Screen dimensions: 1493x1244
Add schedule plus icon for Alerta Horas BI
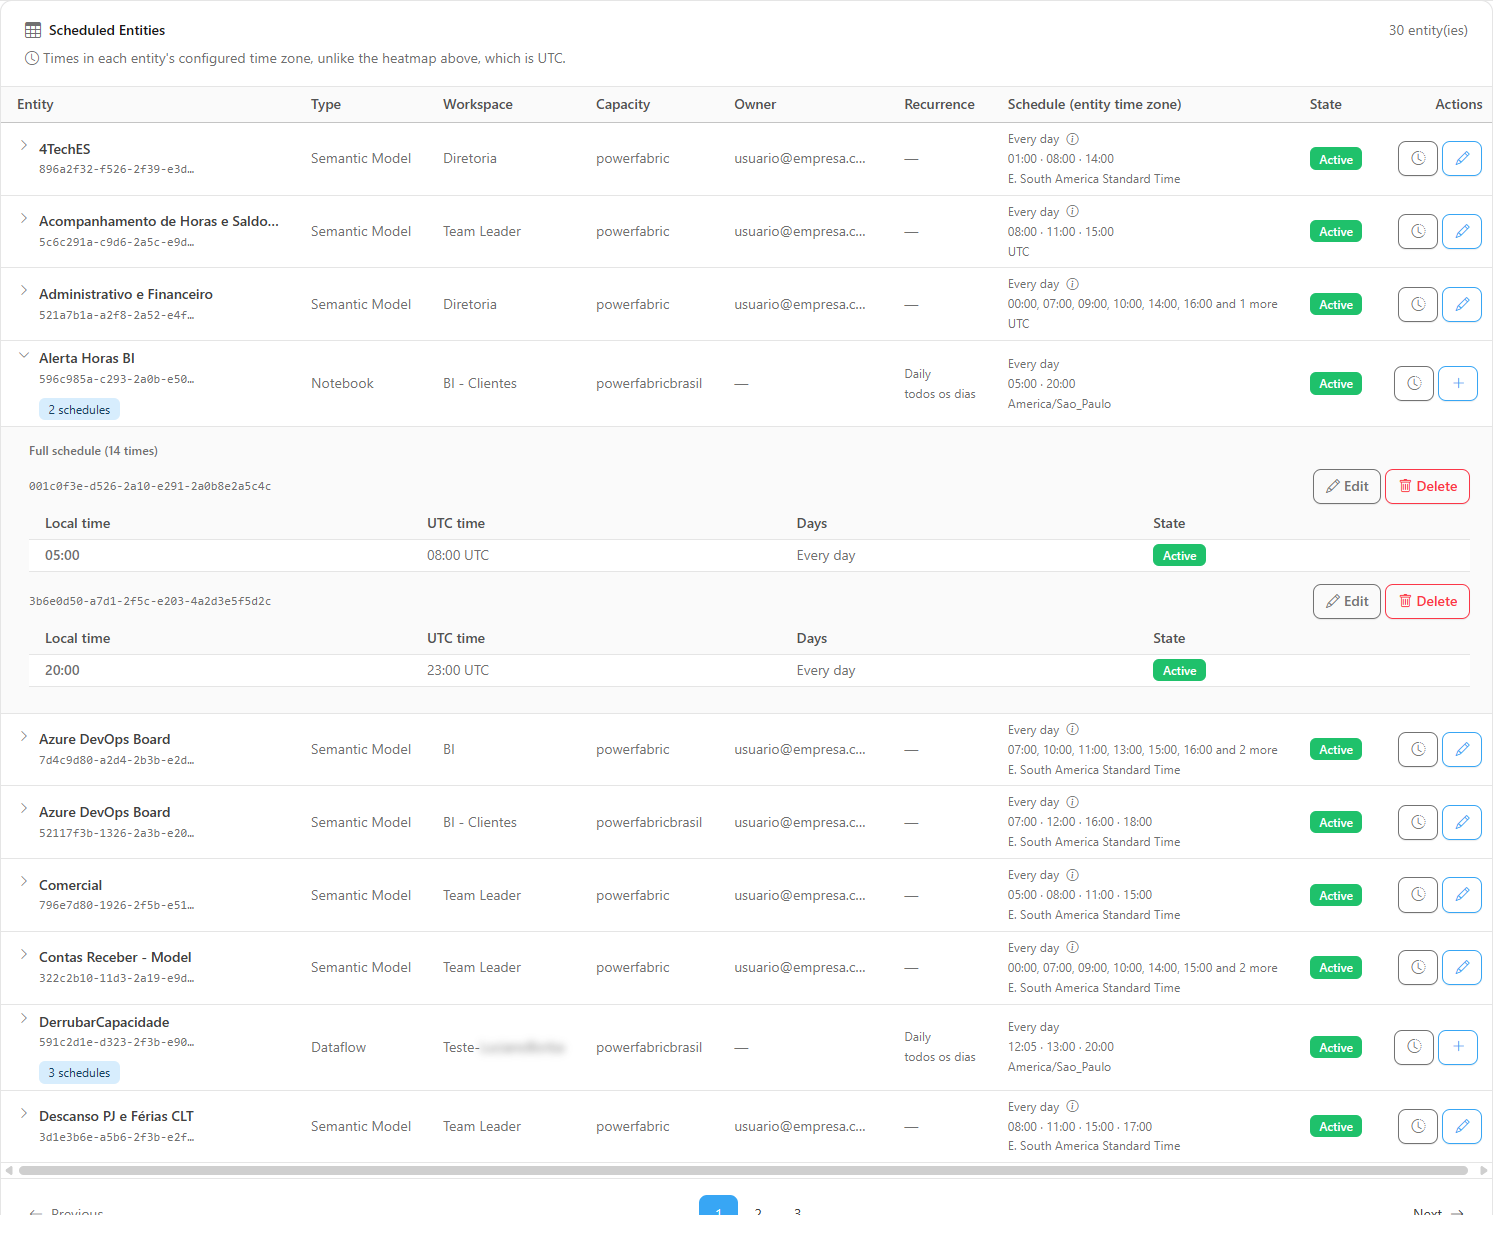pos(1457,383)
